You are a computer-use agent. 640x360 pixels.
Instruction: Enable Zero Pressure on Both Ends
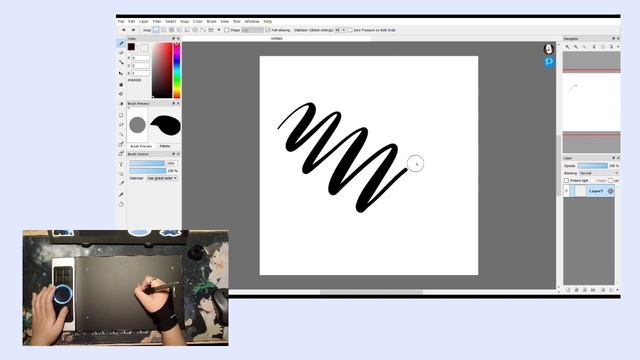(x=350, y=30)
